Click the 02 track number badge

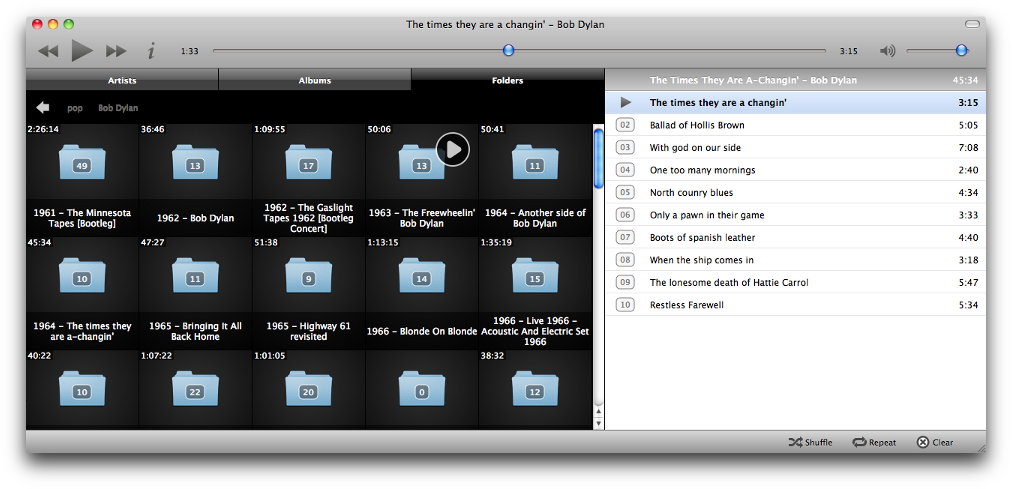(625, 125)
